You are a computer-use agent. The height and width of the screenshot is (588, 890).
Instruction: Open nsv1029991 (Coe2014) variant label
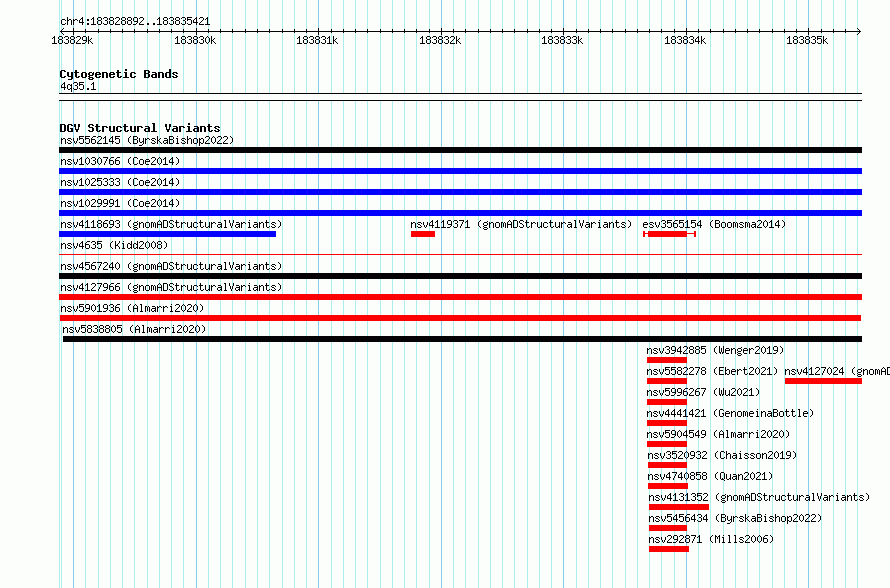120,203
